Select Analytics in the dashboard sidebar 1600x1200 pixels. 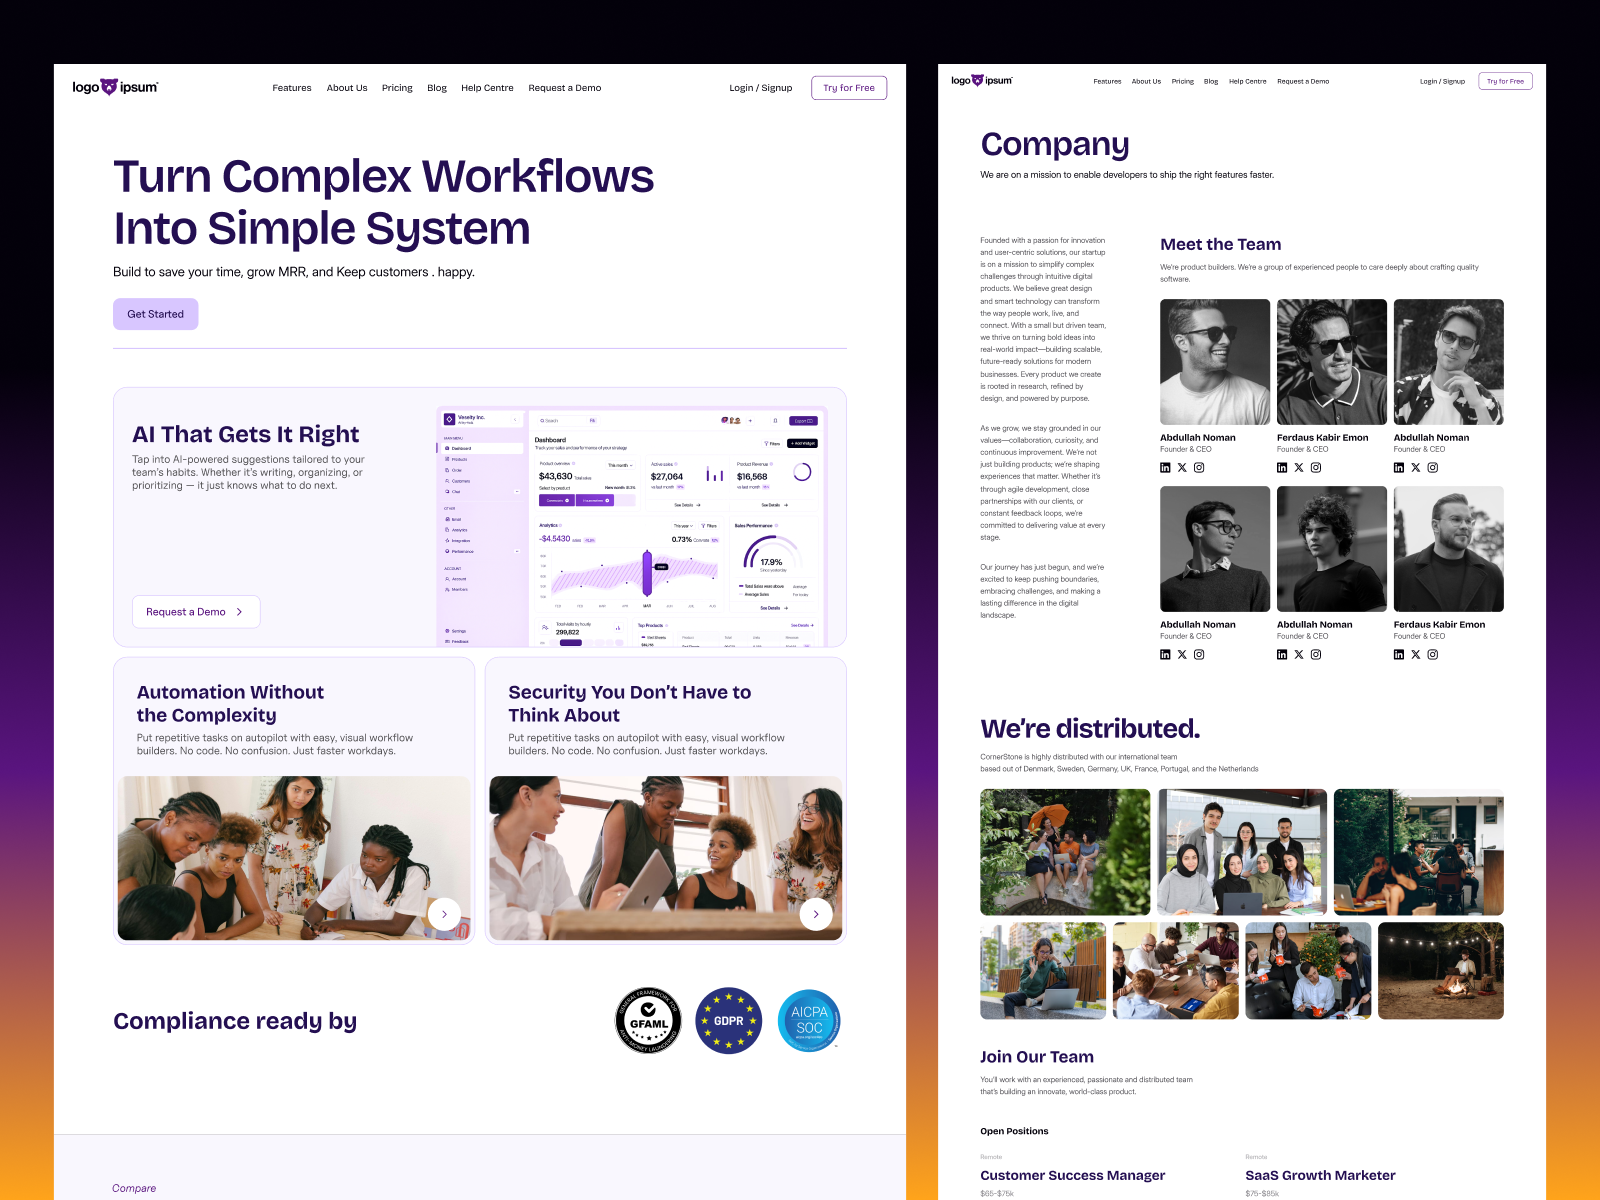(456, 530)
